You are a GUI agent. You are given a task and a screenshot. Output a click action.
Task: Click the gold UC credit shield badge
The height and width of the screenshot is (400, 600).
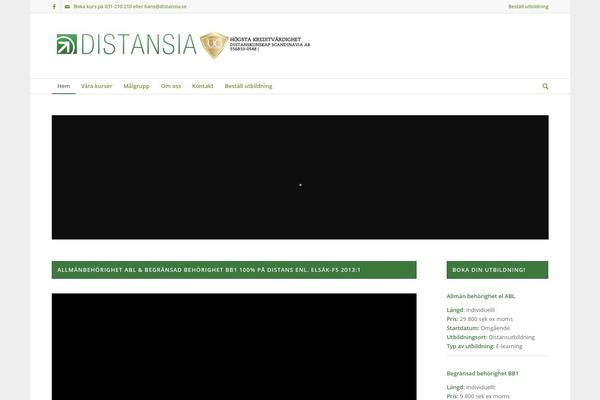[x=214, y=45]
